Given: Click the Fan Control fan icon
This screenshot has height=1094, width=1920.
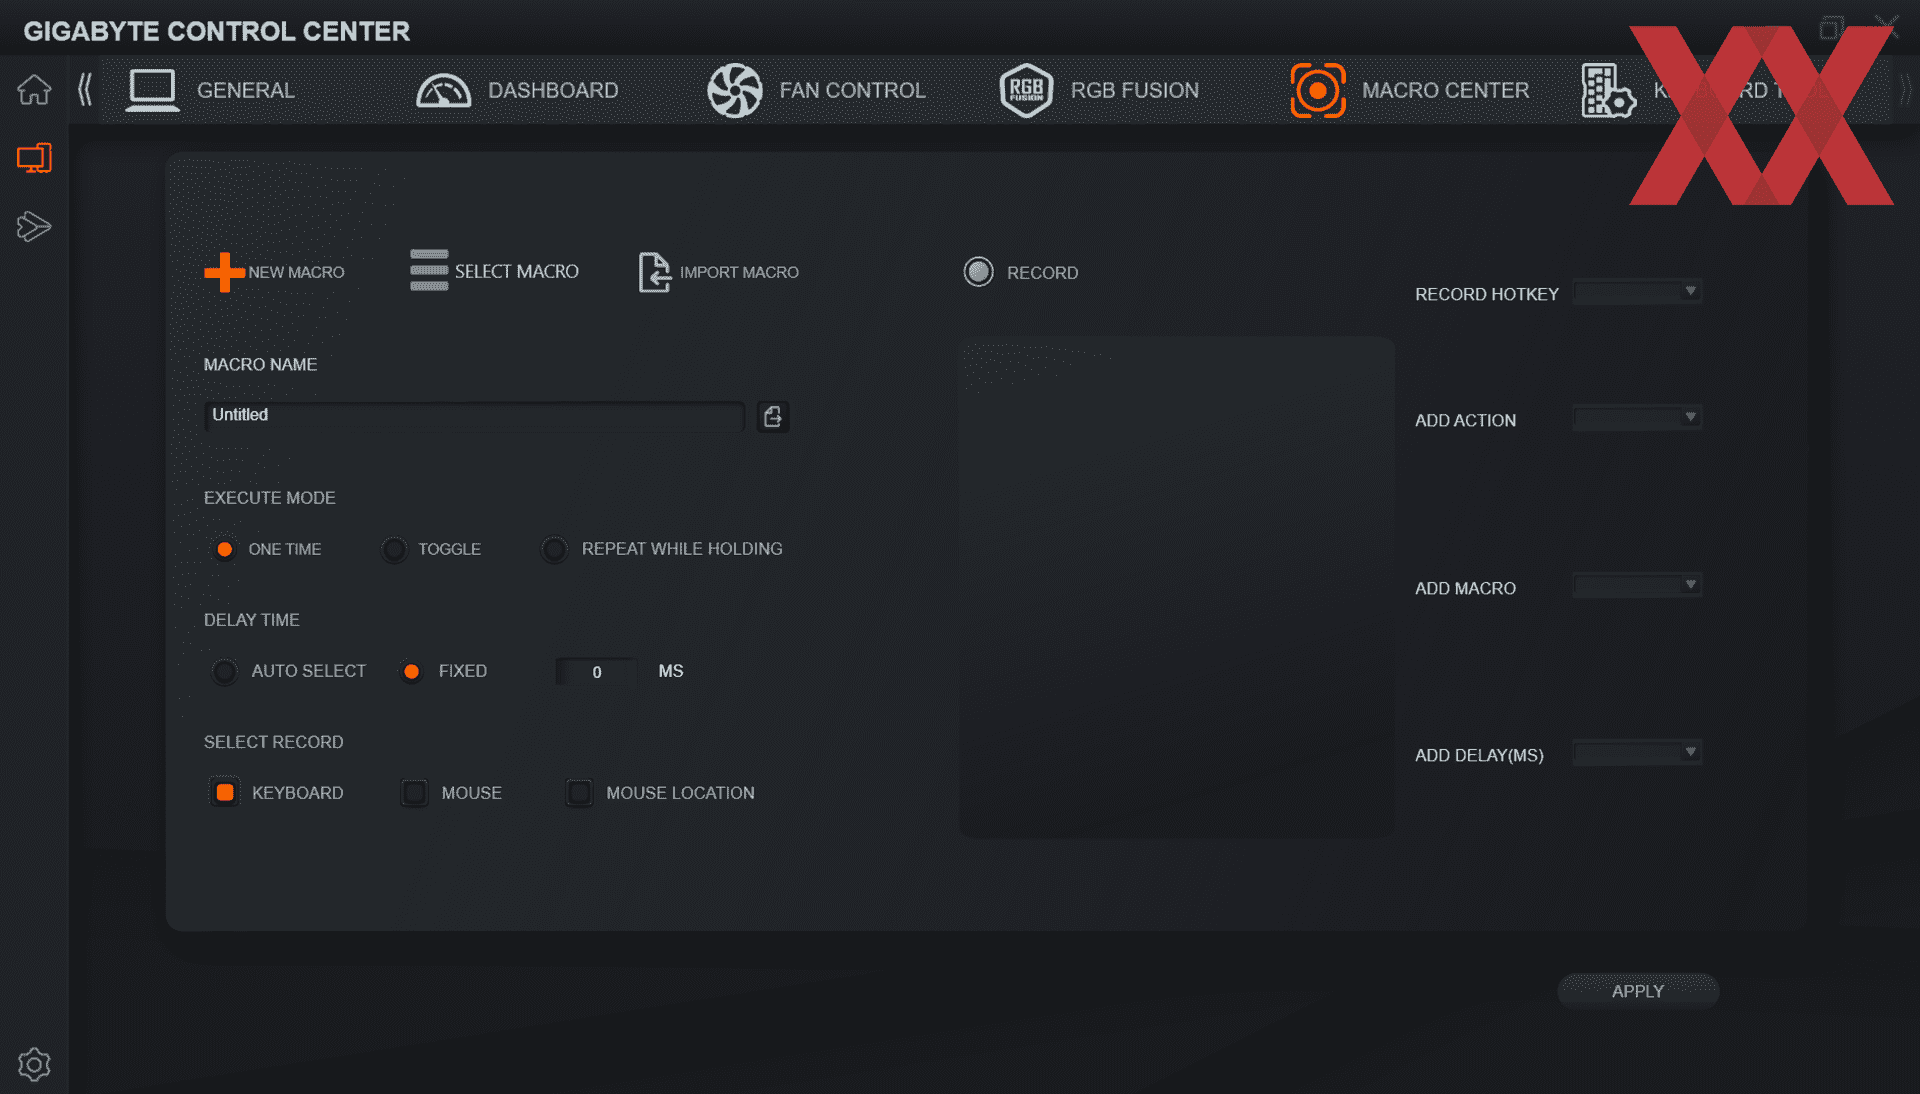Looking at the screenshot, I should pos(735,90).
